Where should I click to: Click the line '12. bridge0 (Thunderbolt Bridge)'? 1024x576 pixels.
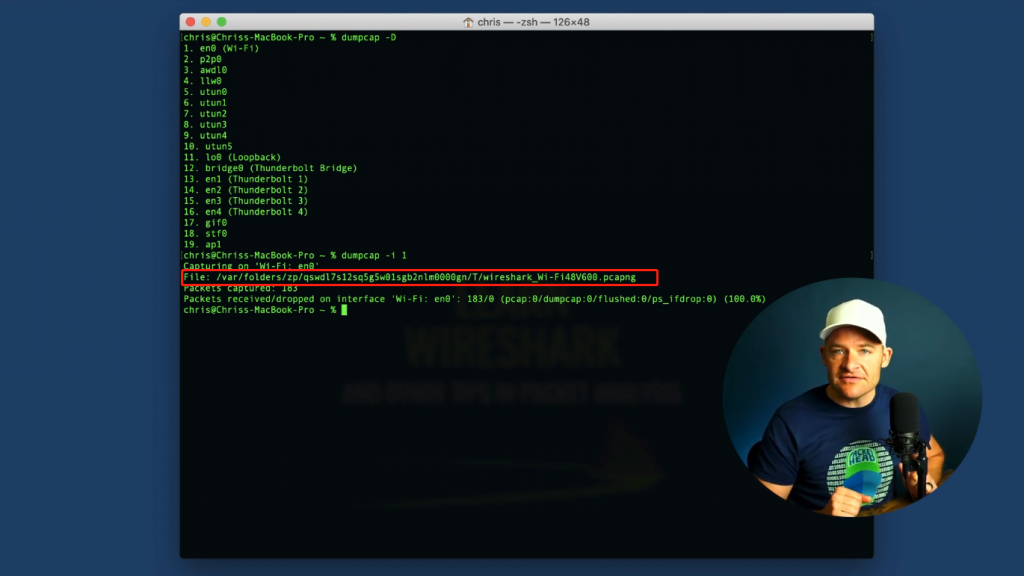click(x=270, y=168)
